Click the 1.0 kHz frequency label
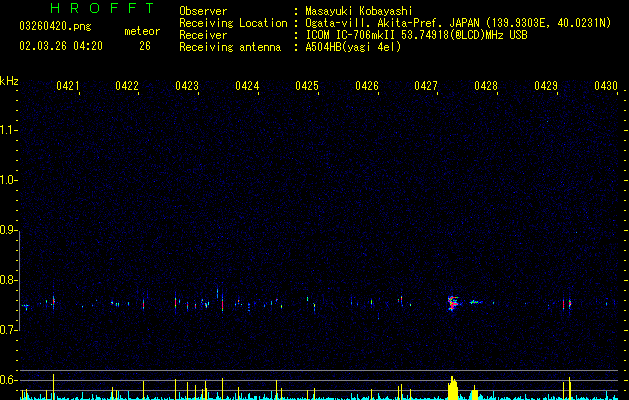 8,180
